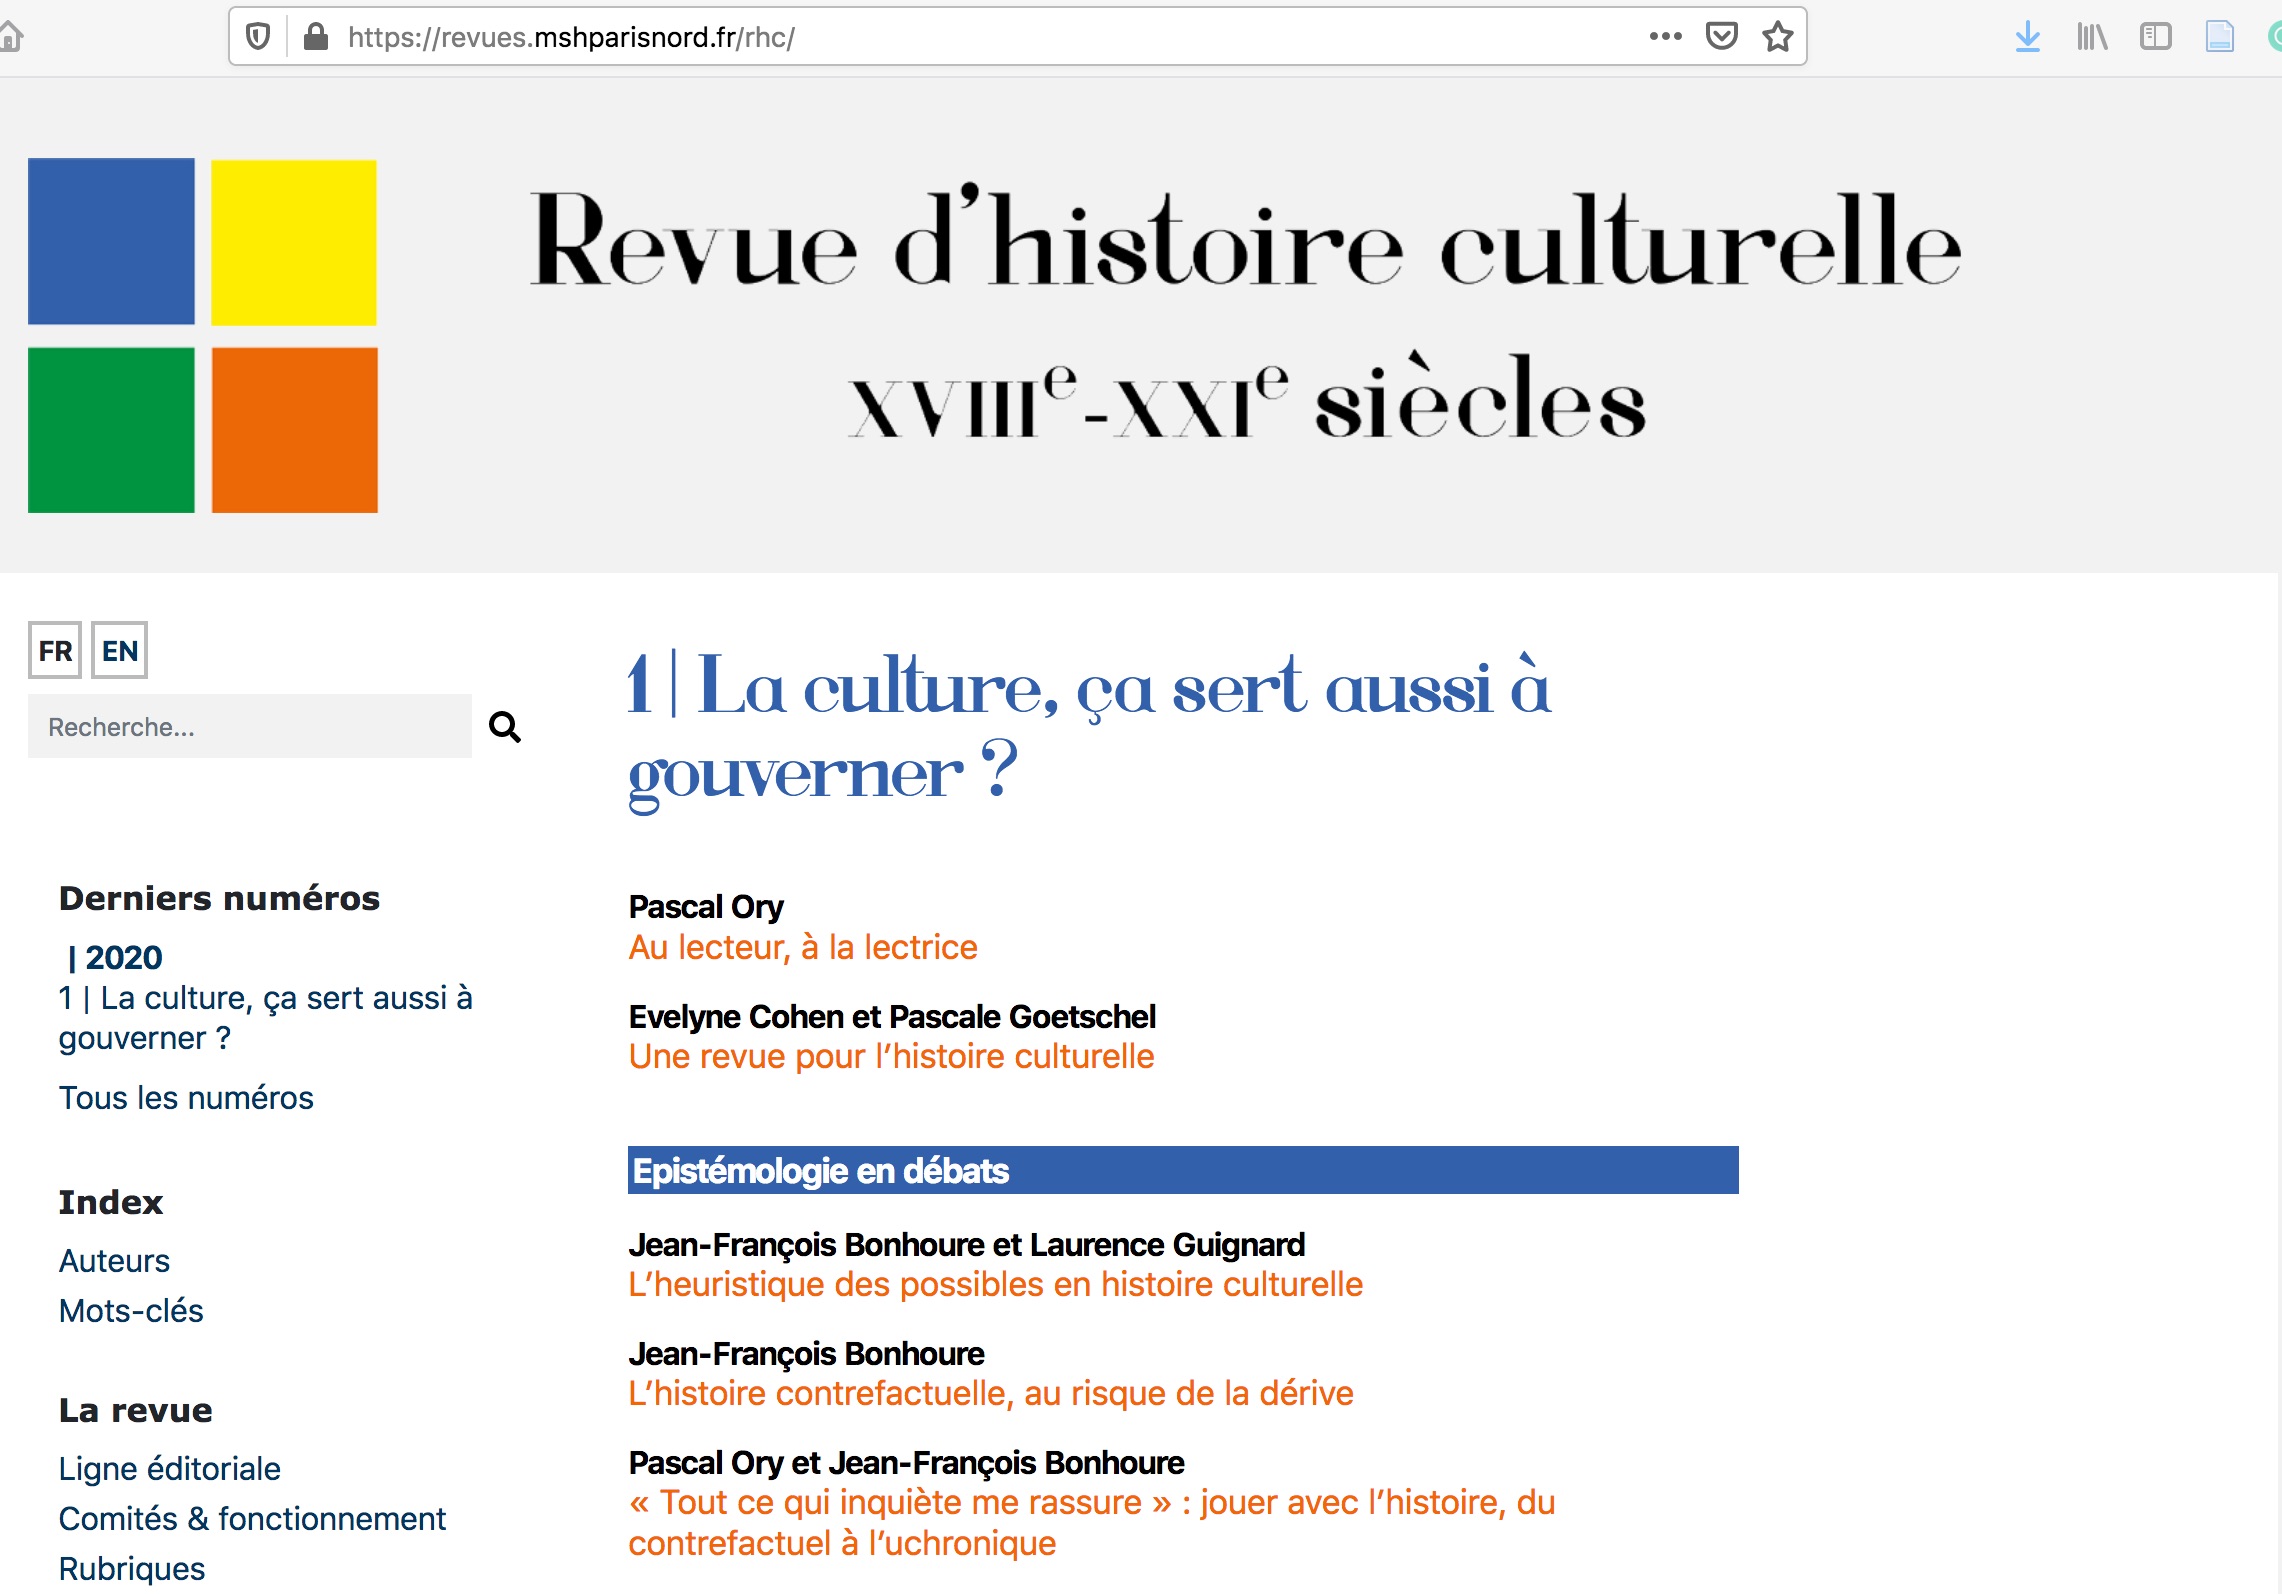
Task: Open Auteurs index in sidebar
Action: tap(114, 1261)
